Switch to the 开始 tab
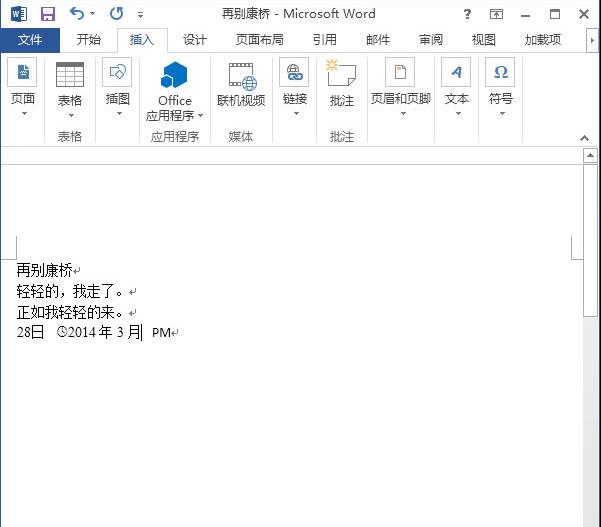This screenshot has height=527, width=601. [89, 40]
